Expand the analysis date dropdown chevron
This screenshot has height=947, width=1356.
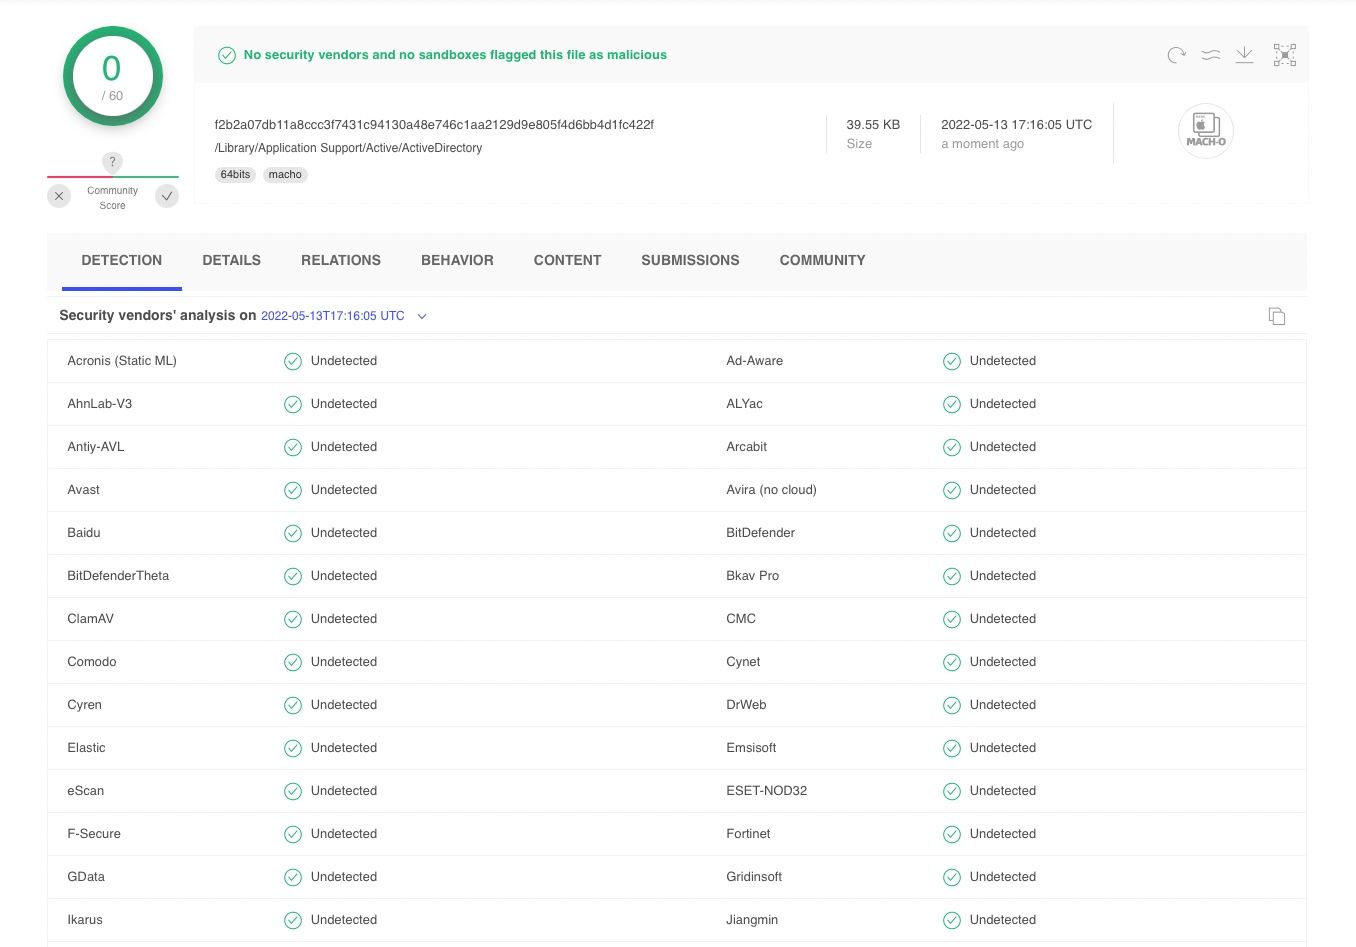tap(422, 316)
